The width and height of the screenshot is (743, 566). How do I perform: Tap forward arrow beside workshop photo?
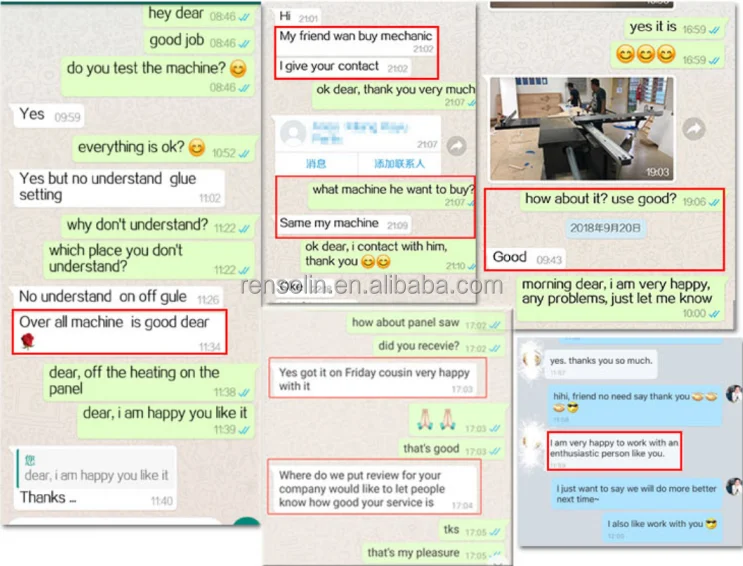(x=694, y=128)
